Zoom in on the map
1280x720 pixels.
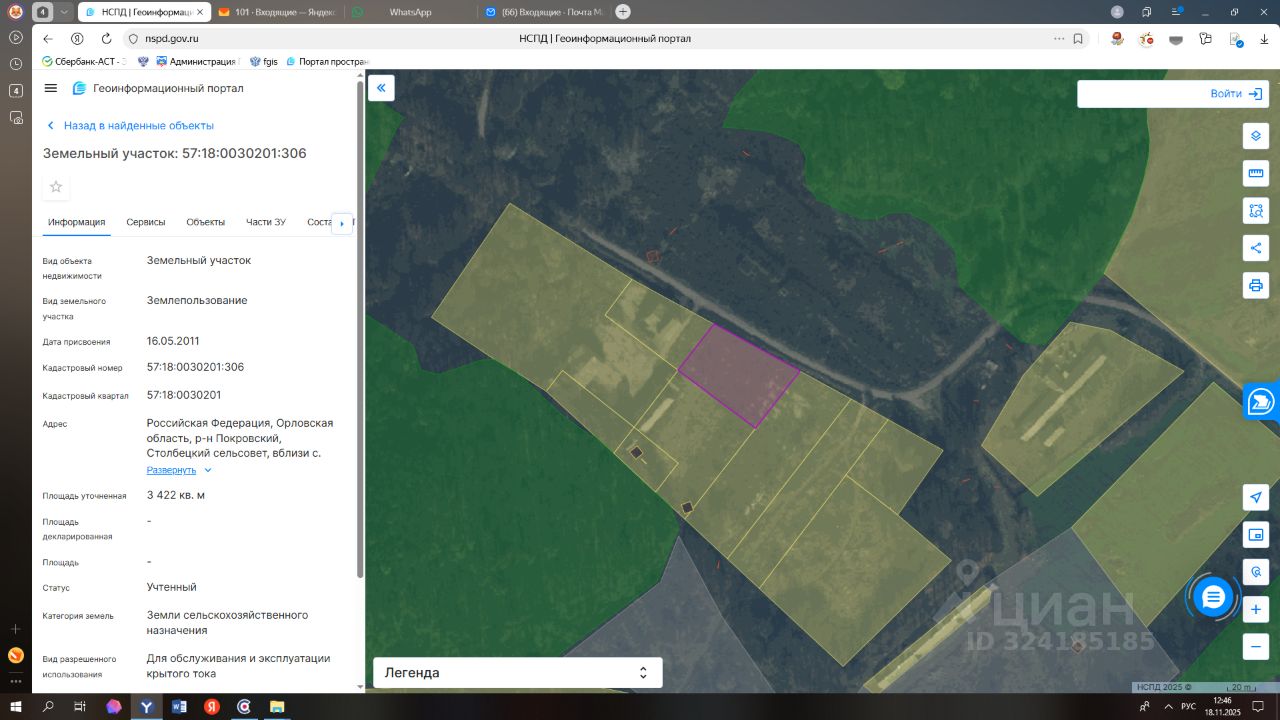click(1256, 609)
